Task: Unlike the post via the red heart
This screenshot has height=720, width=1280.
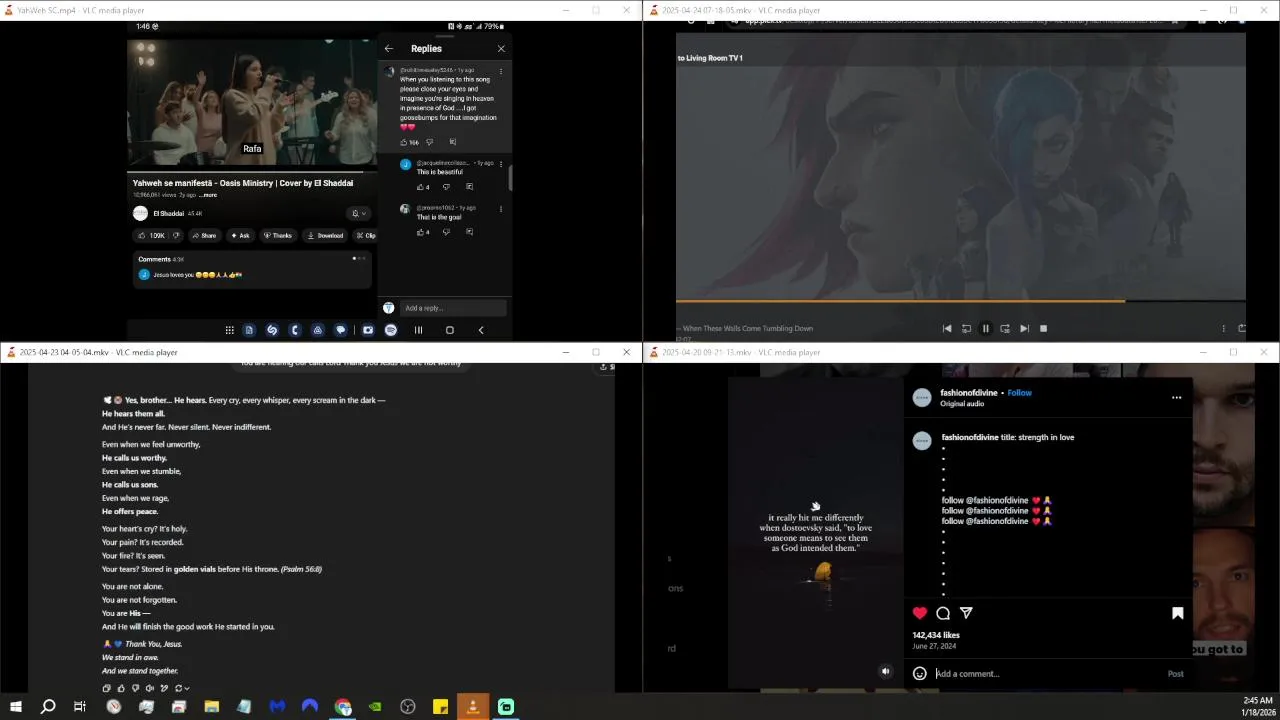Action: point(920,613)
